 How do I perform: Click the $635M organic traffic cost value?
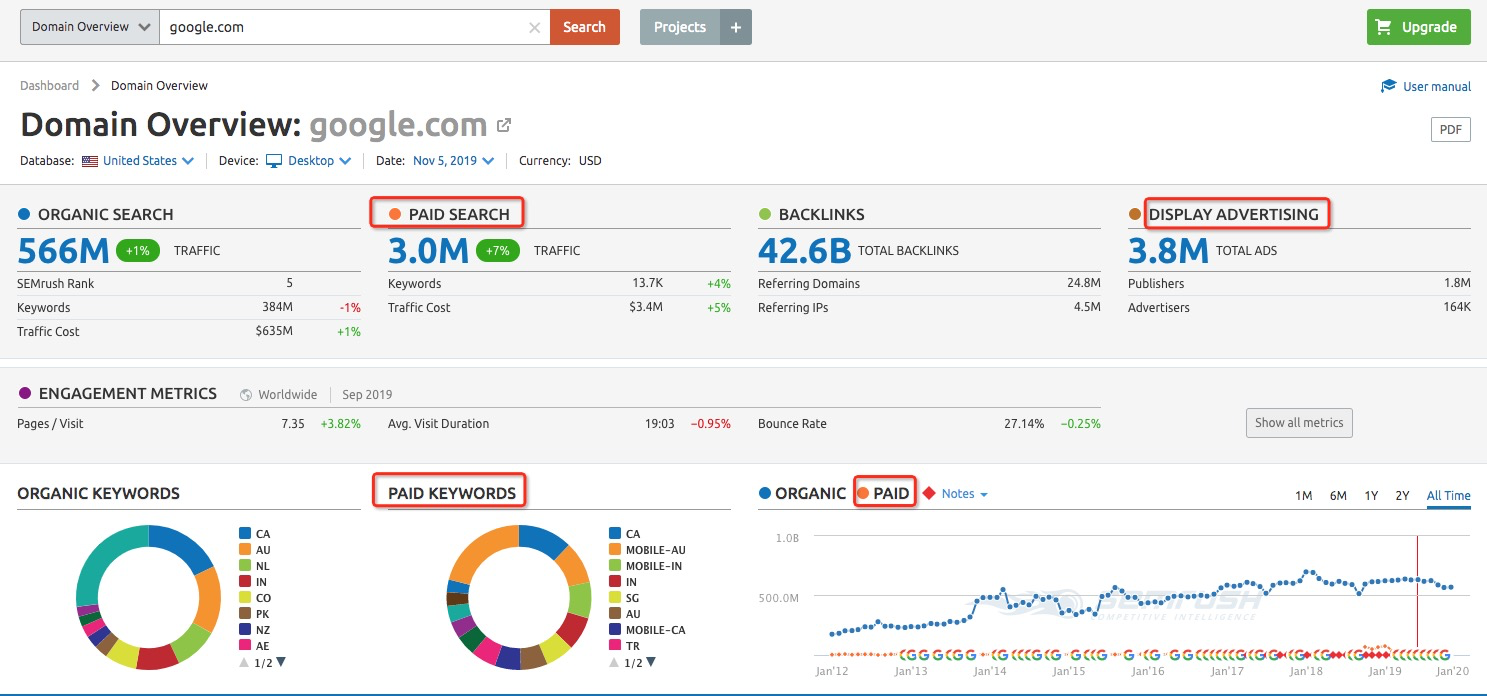coord(274,332)
